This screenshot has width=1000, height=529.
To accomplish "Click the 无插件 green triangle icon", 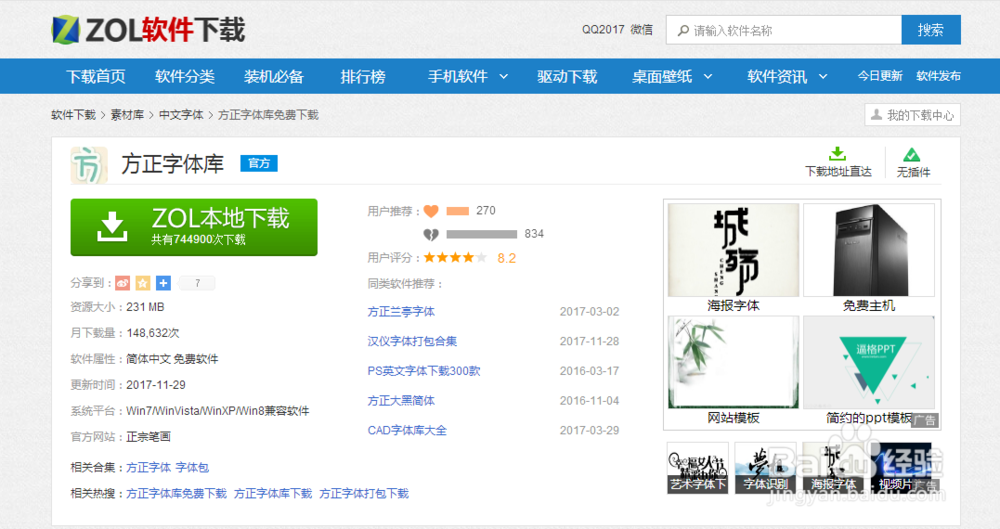I will 912,154.
